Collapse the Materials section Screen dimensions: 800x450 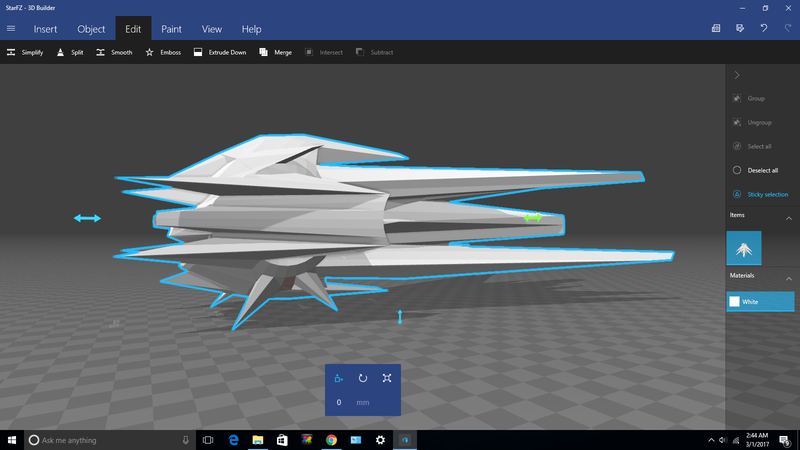(x=783, y=275)
